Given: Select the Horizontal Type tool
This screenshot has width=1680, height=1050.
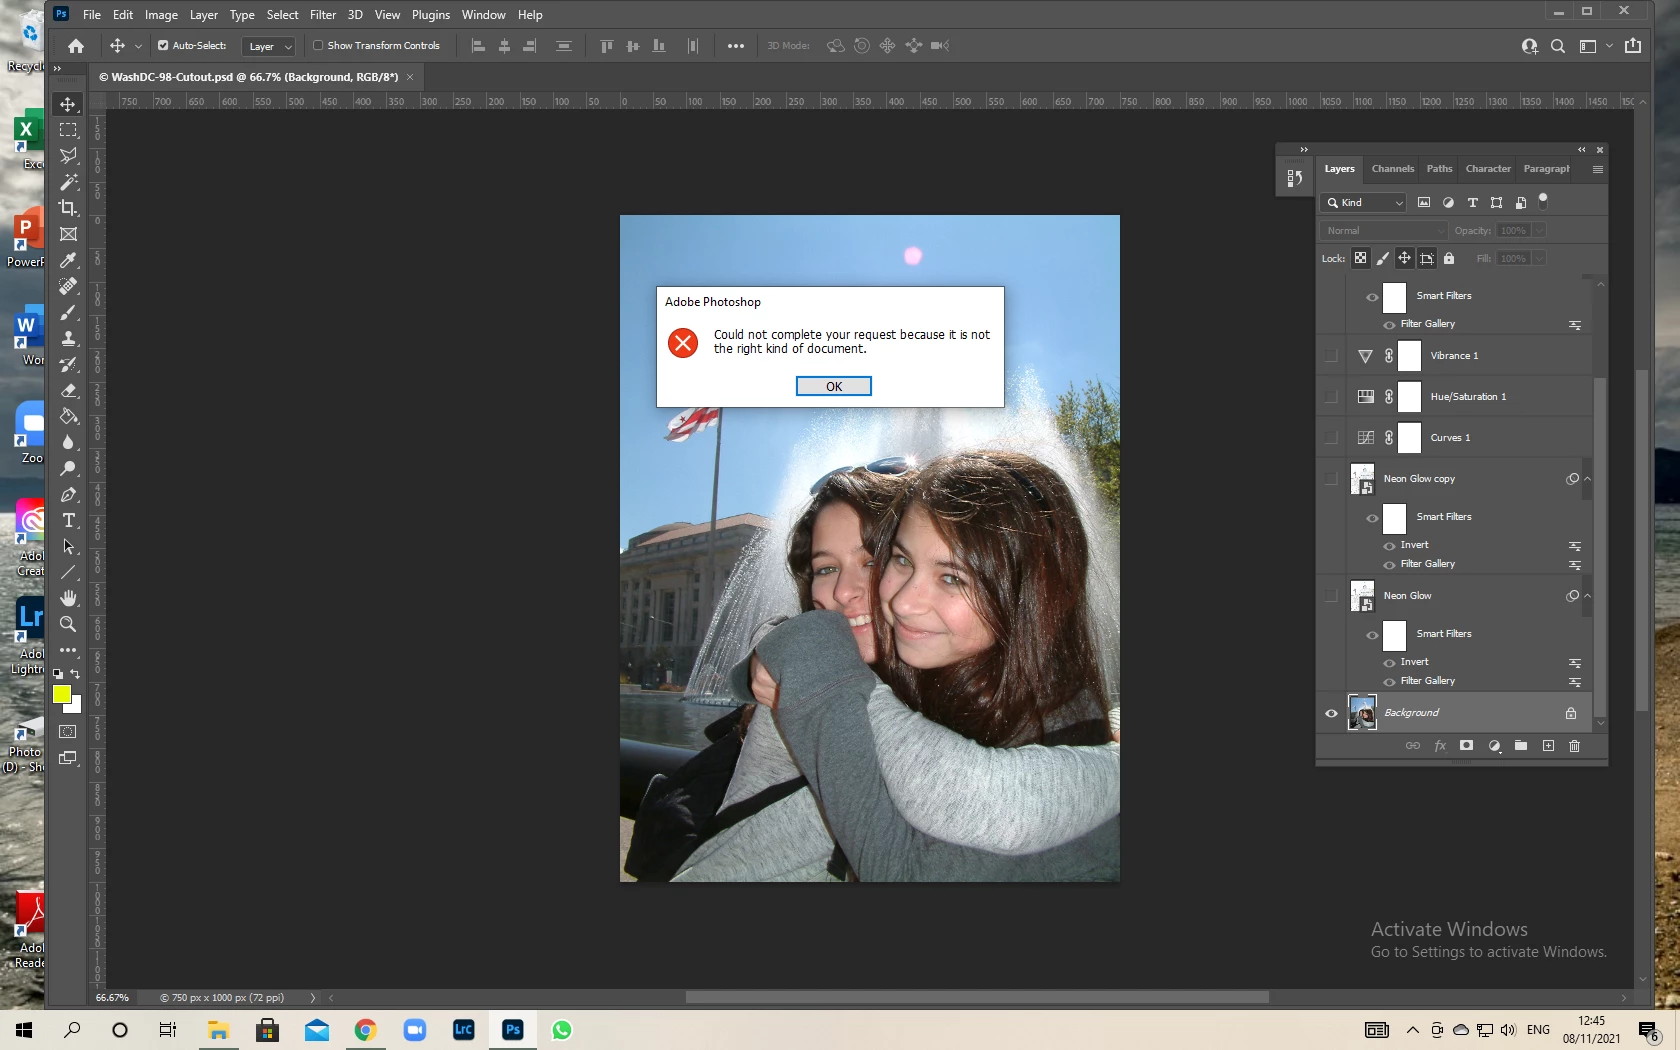Looking at the screenshot, I should pyautogui.click(x=68, y=520).
